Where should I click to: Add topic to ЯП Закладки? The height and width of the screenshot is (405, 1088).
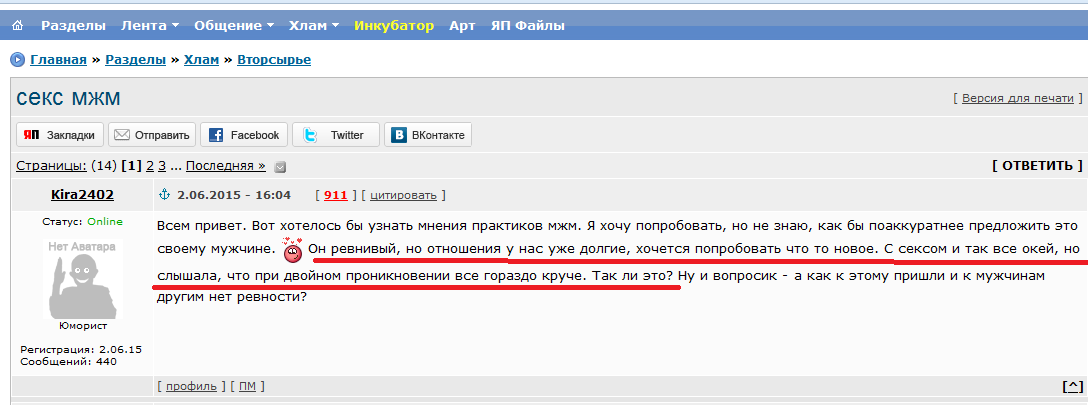pos(60,135)
